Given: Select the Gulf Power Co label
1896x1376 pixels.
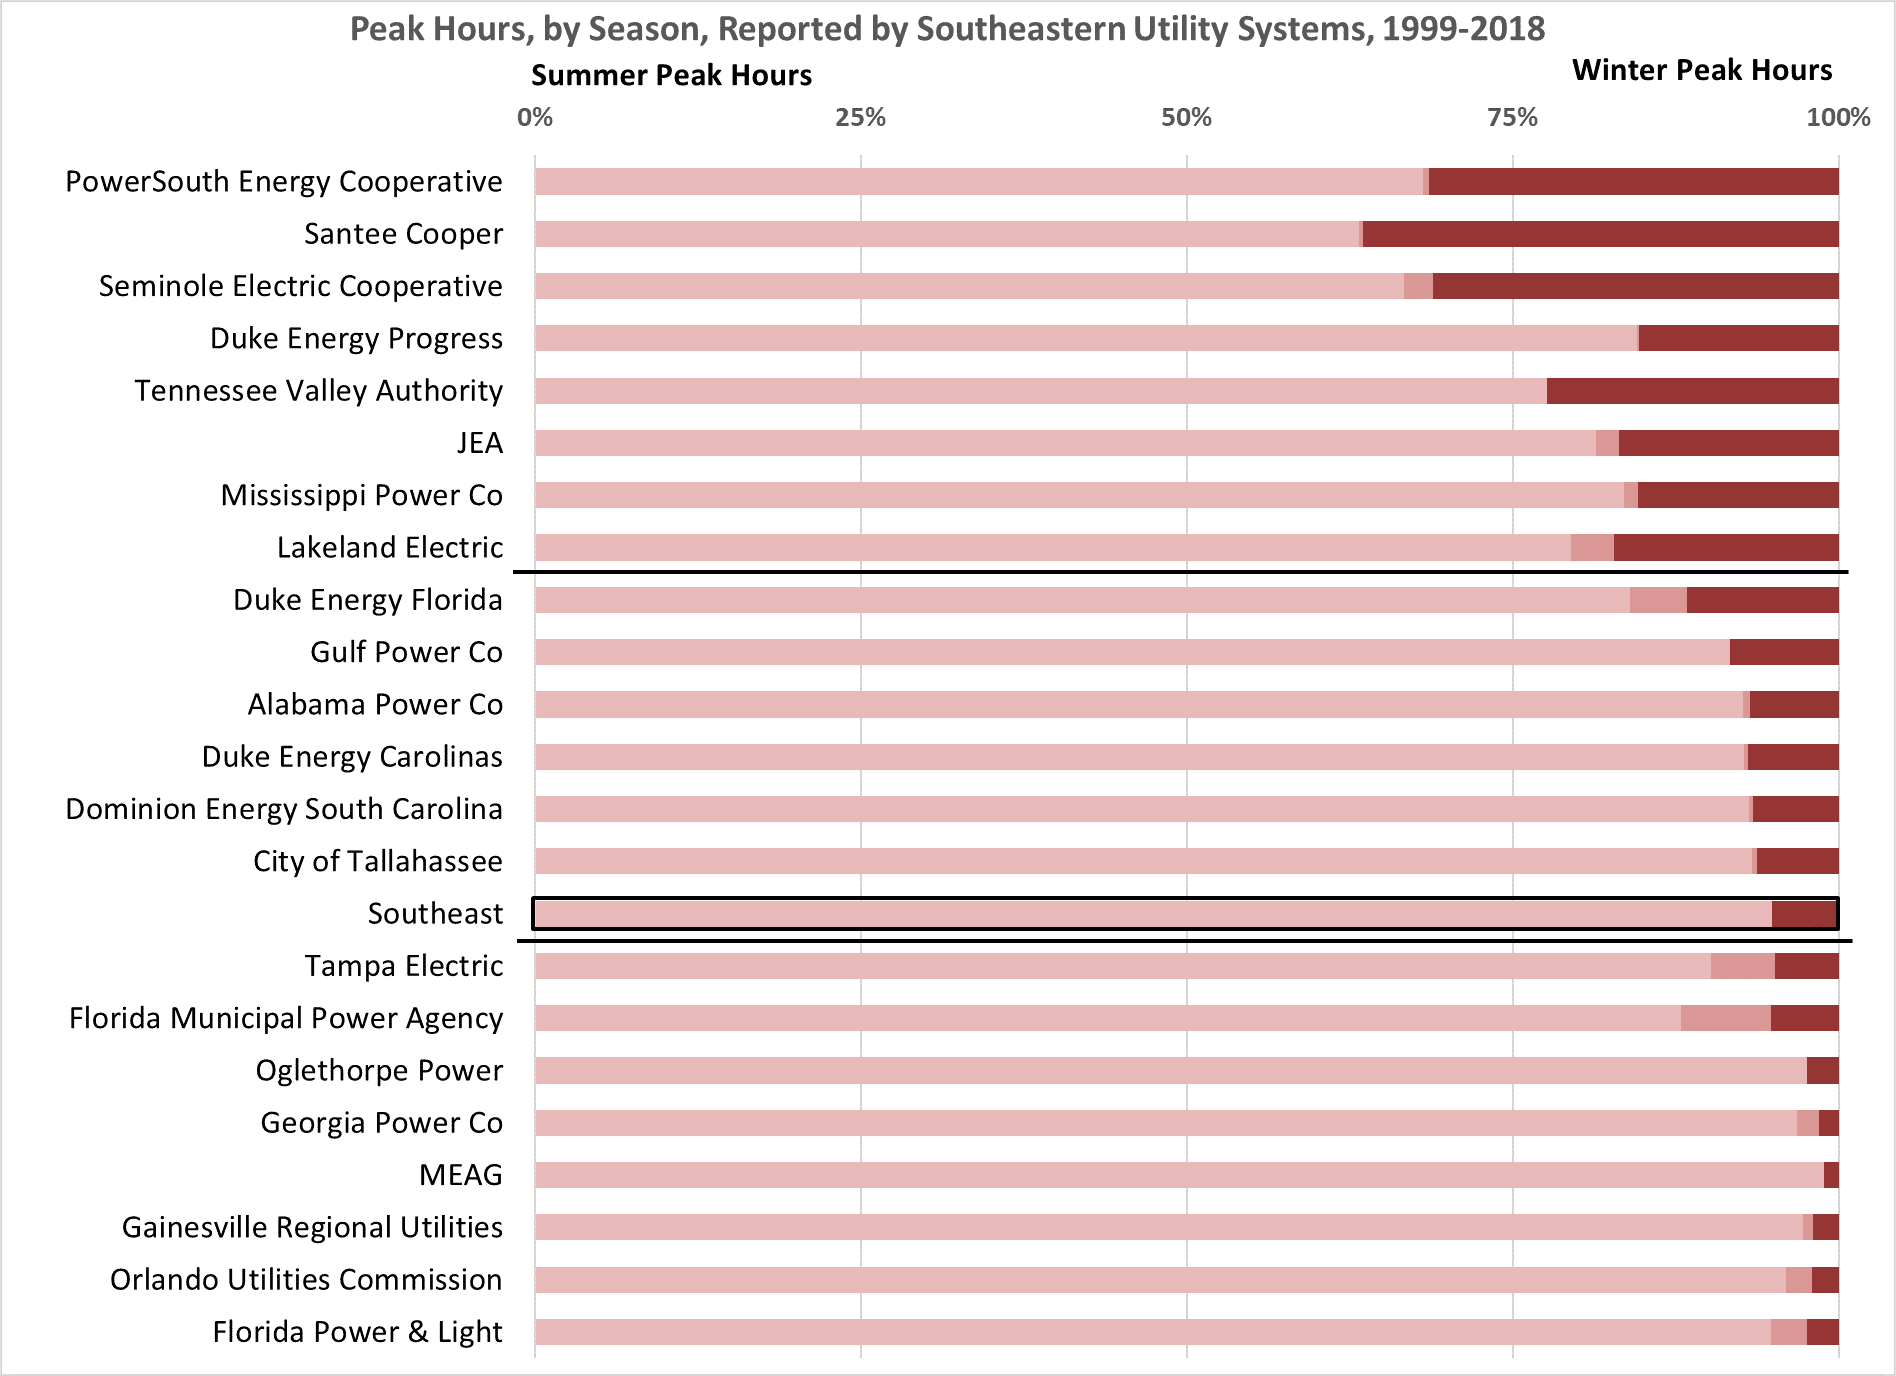Looking at the screenshot, I should pyautogui.click(x=406, y=652).
